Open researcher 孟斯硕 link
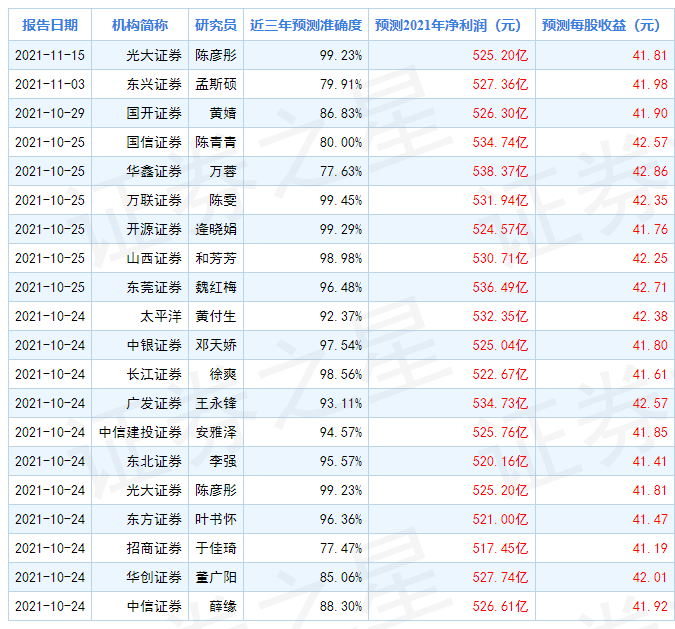Viewport: 675px width, 629px height. click(216, 84)
